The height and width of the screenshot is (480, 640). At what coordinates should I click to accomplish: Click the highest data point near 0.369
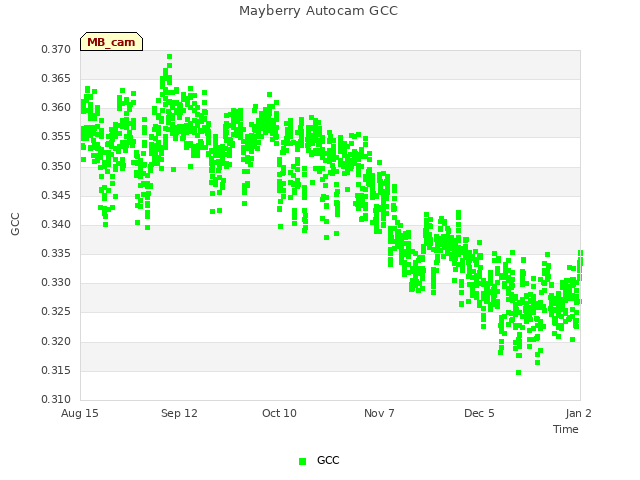(x=169, y=57)
